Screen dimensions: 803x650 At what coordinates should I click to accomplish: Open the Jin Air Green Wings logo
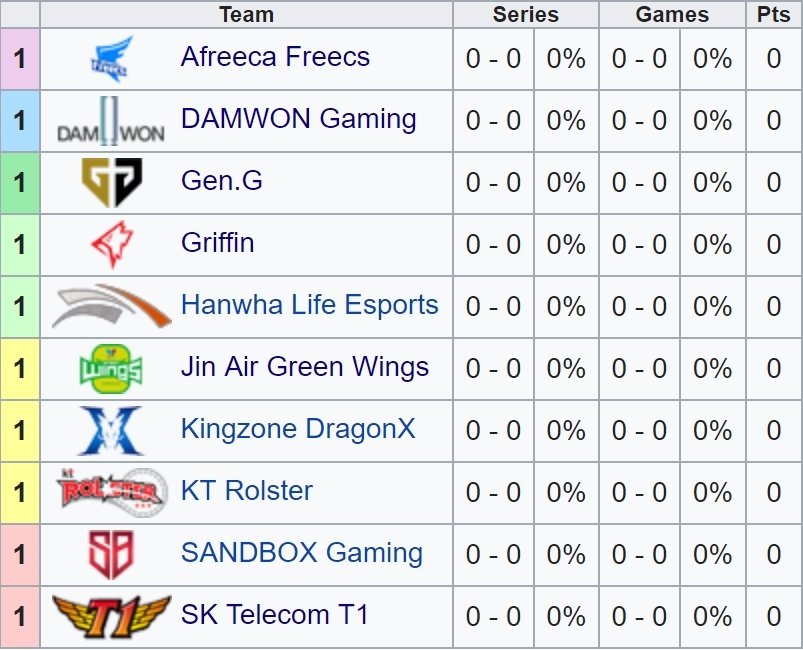111,368
